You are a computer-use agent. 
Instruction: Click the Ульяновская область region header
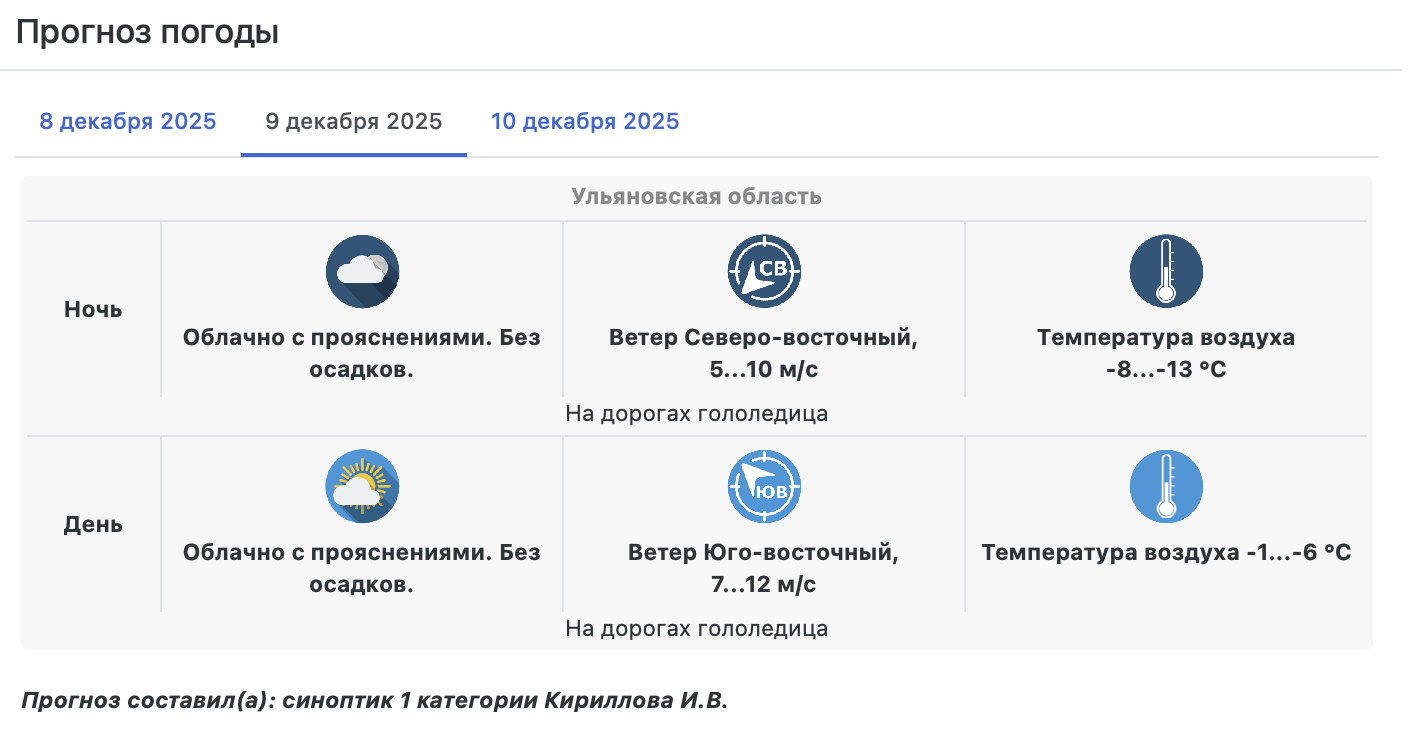click(x=696, y=196)
